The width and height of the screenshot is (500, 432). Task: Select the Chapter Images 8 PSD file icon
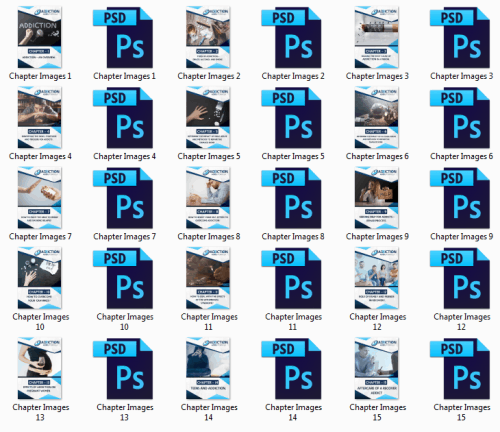pos(291,198)
